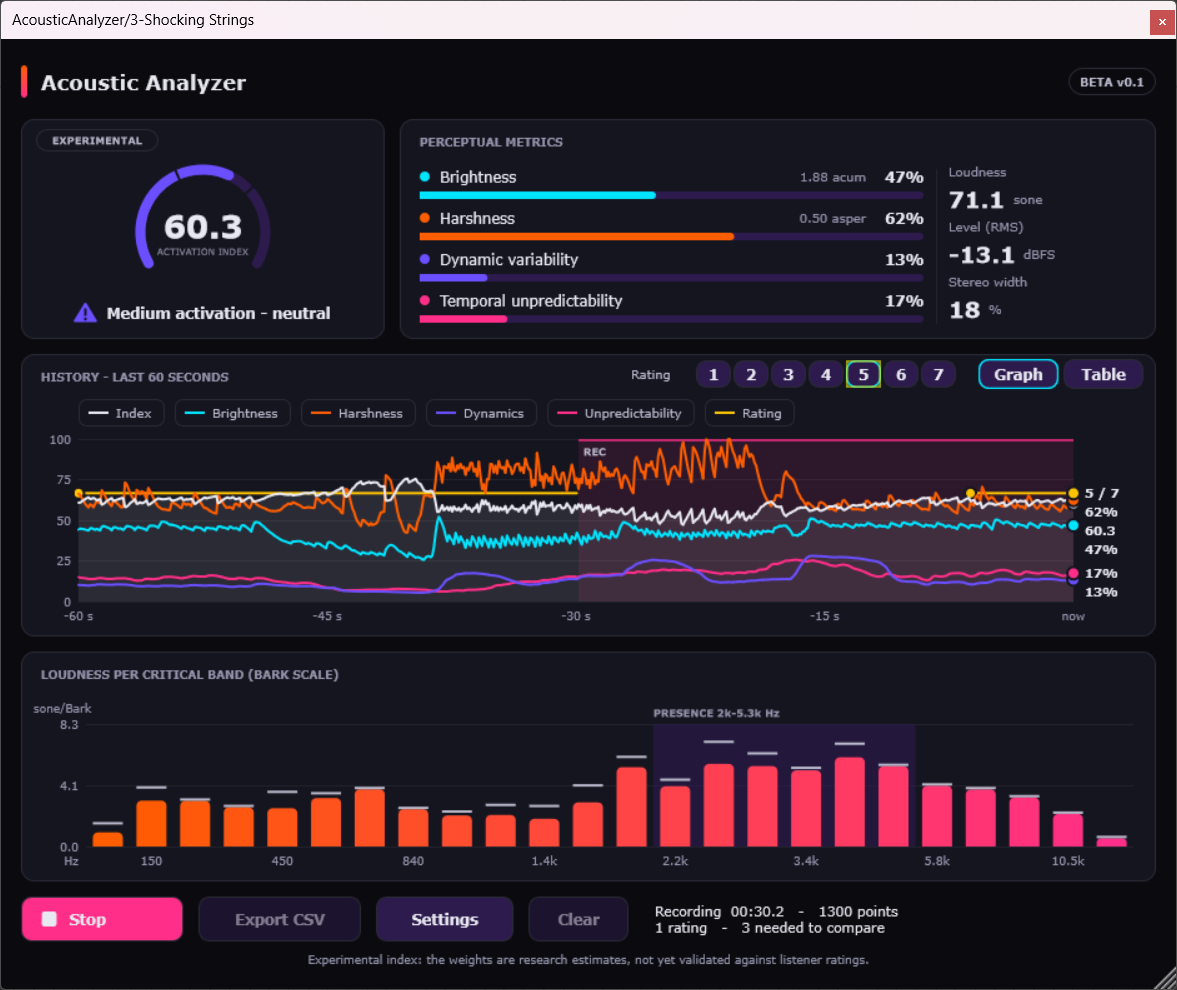Click the Clear button
The image size is (1177, 990).
(x=578, y=919)
